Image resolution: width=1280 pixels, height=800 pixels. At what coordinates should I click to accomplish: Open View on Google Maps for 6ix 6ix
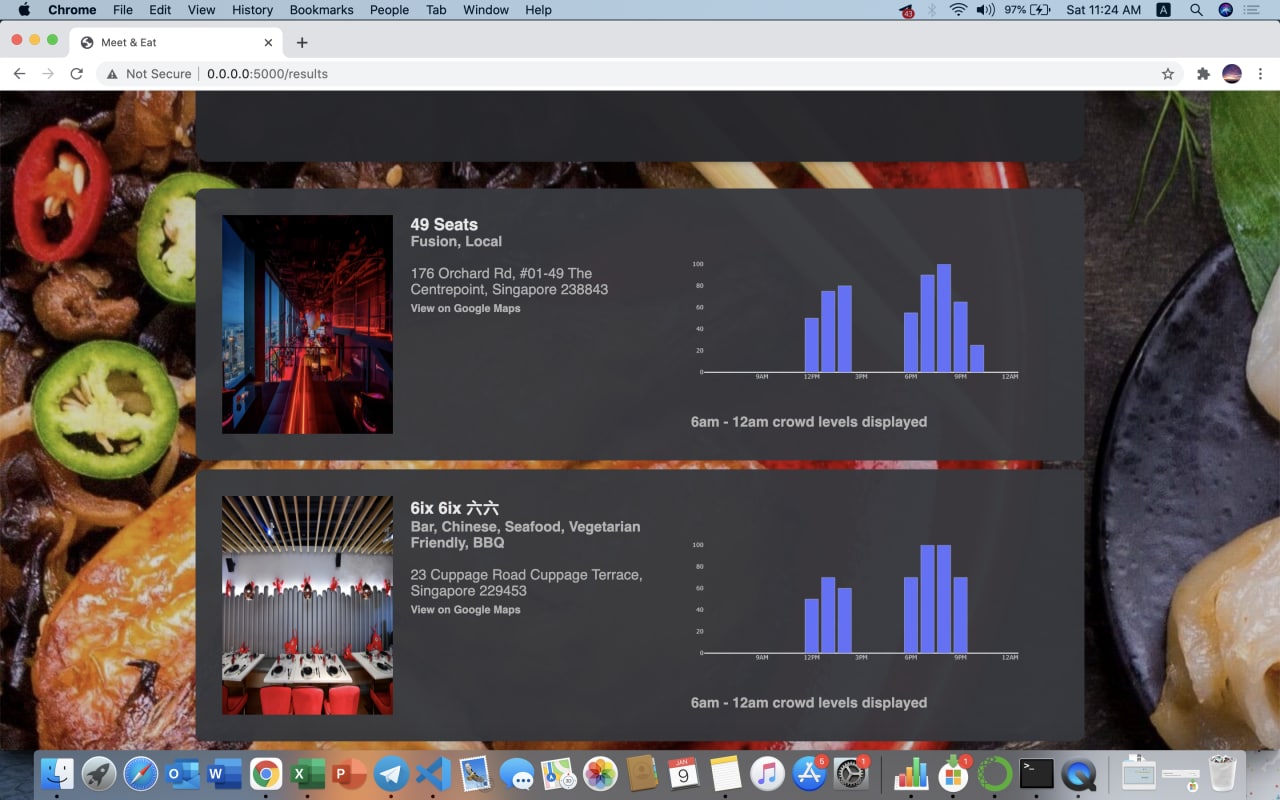coord(465,610)
